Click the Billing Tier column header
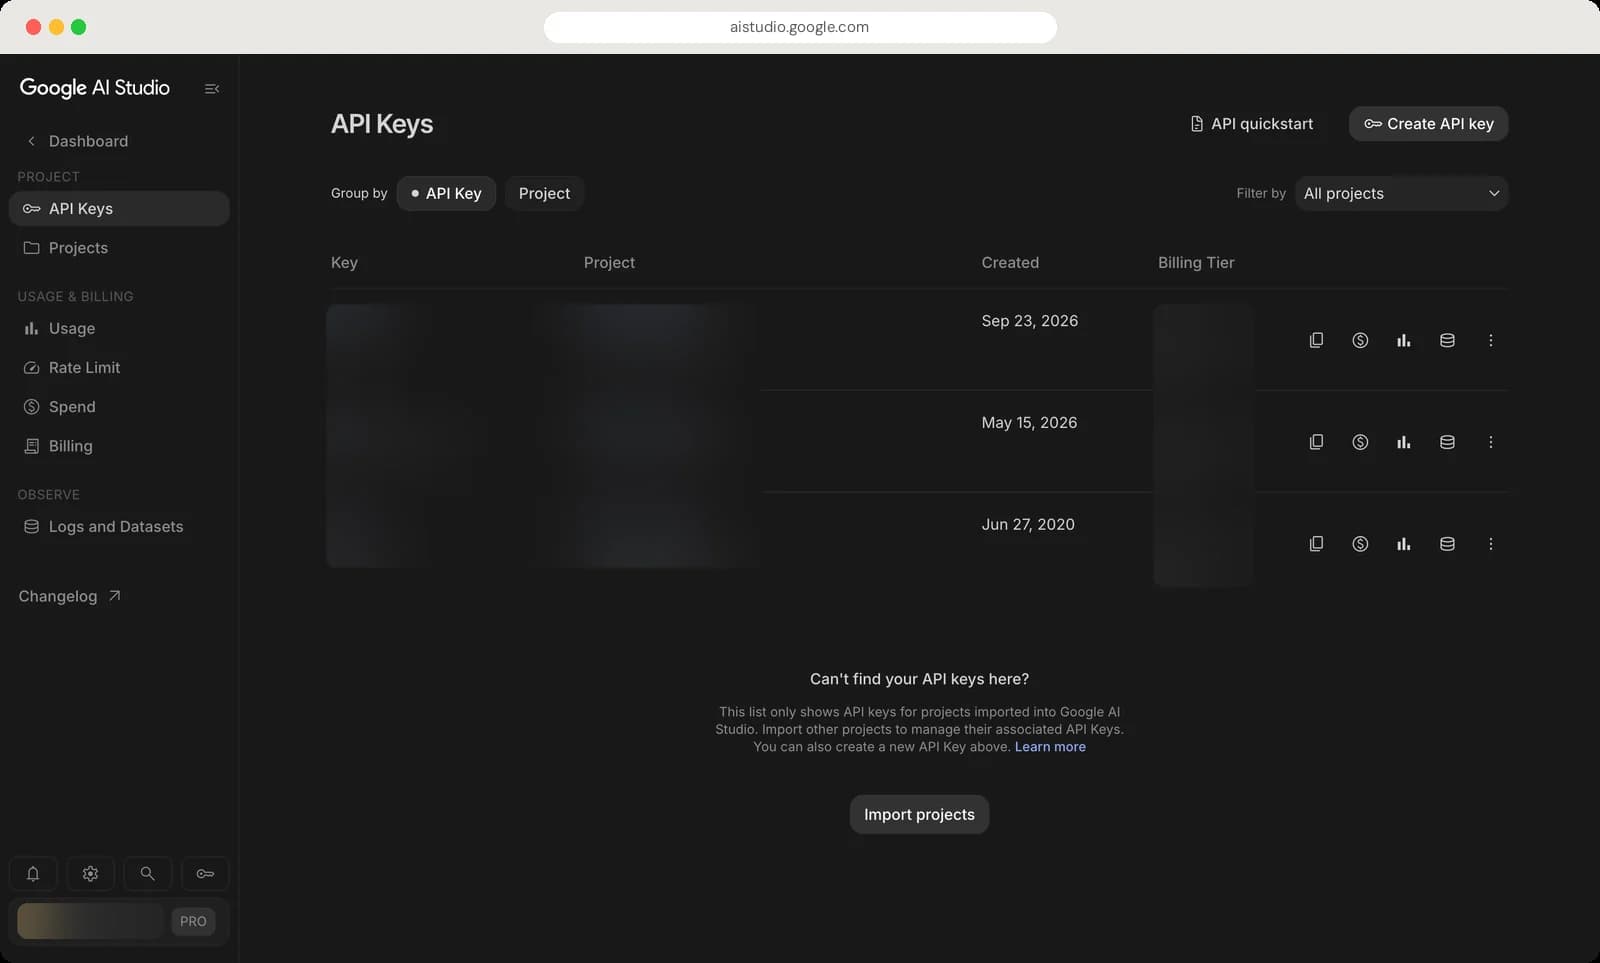Screen dimensions: 1600x963 pos(1196,263)
